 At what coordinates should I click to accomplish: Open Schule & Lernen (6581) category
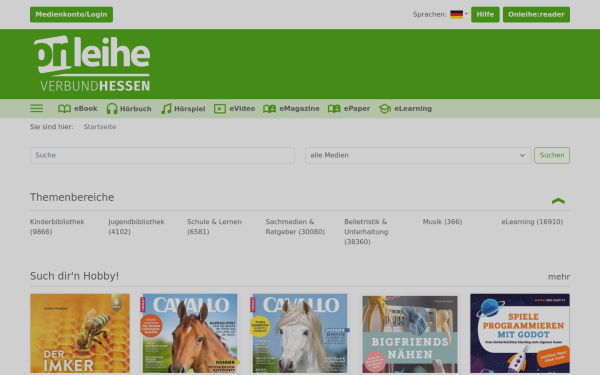click(x=214, y=227)
